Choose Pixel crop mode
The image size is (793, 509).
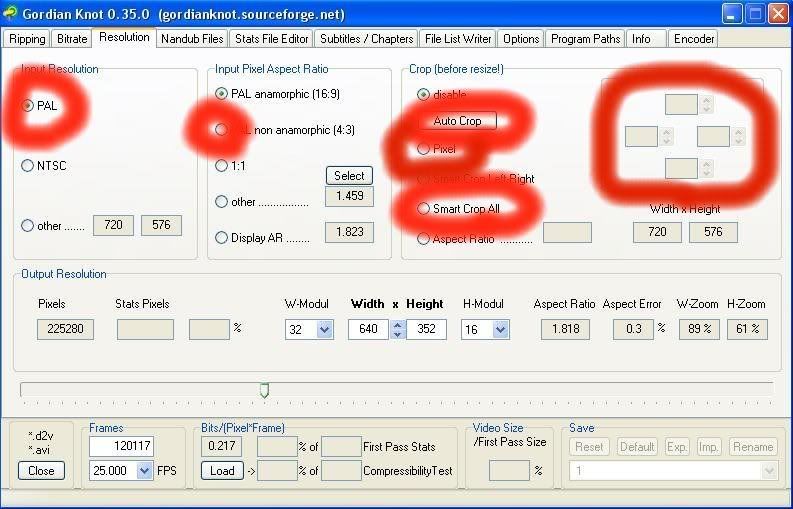423,149
